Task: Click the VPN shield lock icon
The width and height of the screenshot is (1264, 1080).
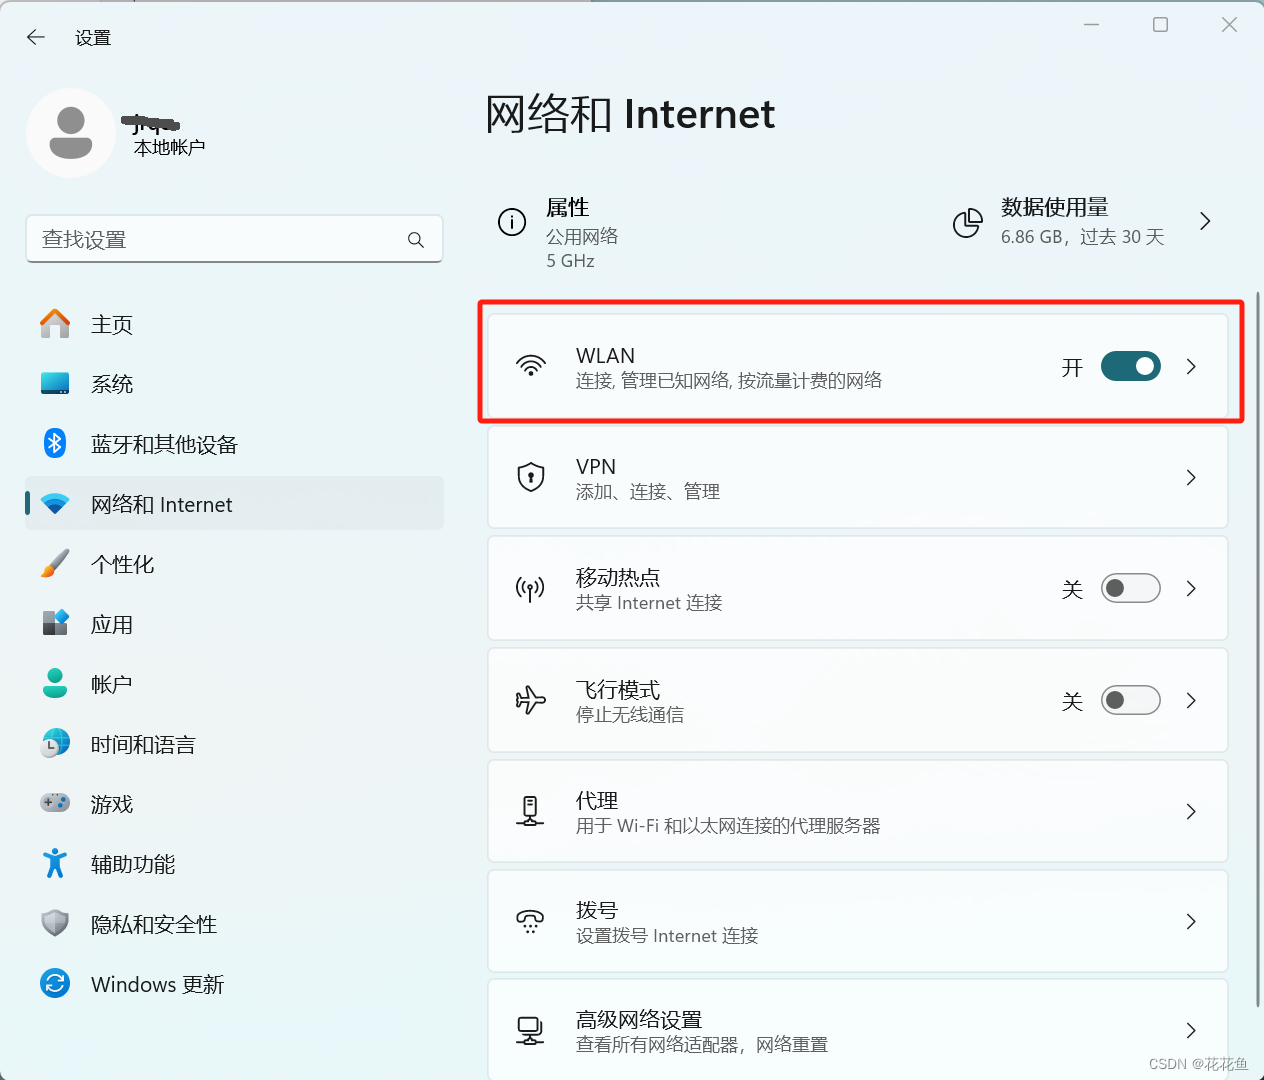Action: 531,477
